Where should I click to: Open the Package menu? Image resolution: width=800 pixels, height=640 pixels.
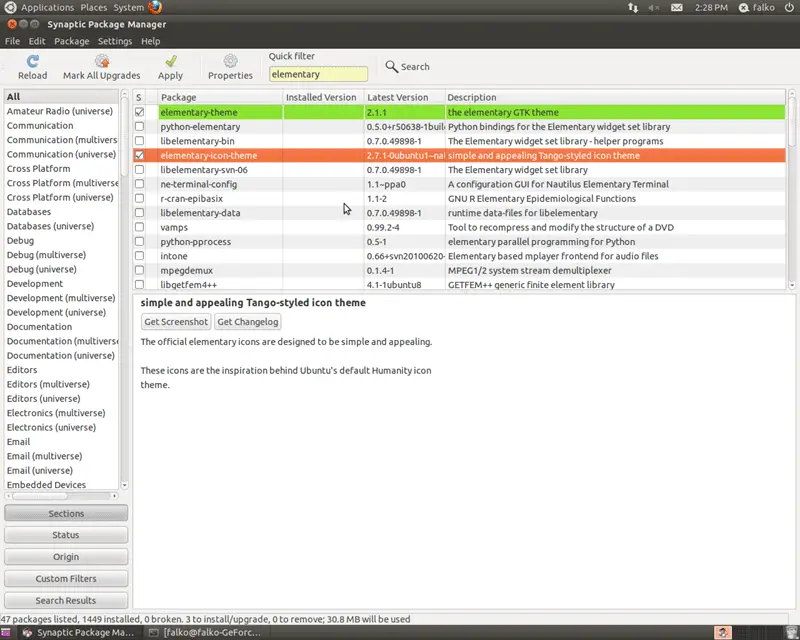pyautogui.click(x=71, y=41)
